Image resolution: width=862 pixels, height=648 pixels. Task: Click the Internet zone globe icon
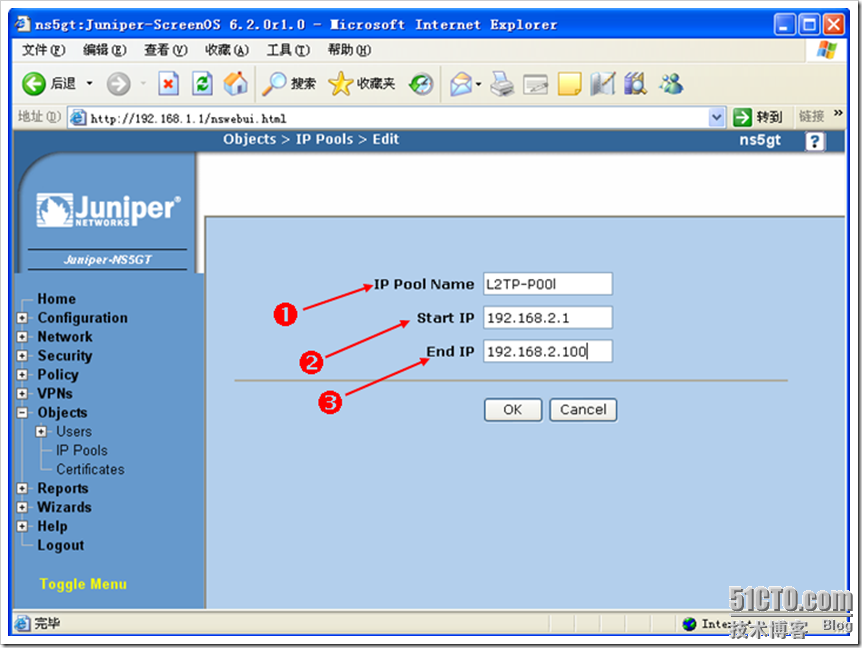(x=689, y=624)
